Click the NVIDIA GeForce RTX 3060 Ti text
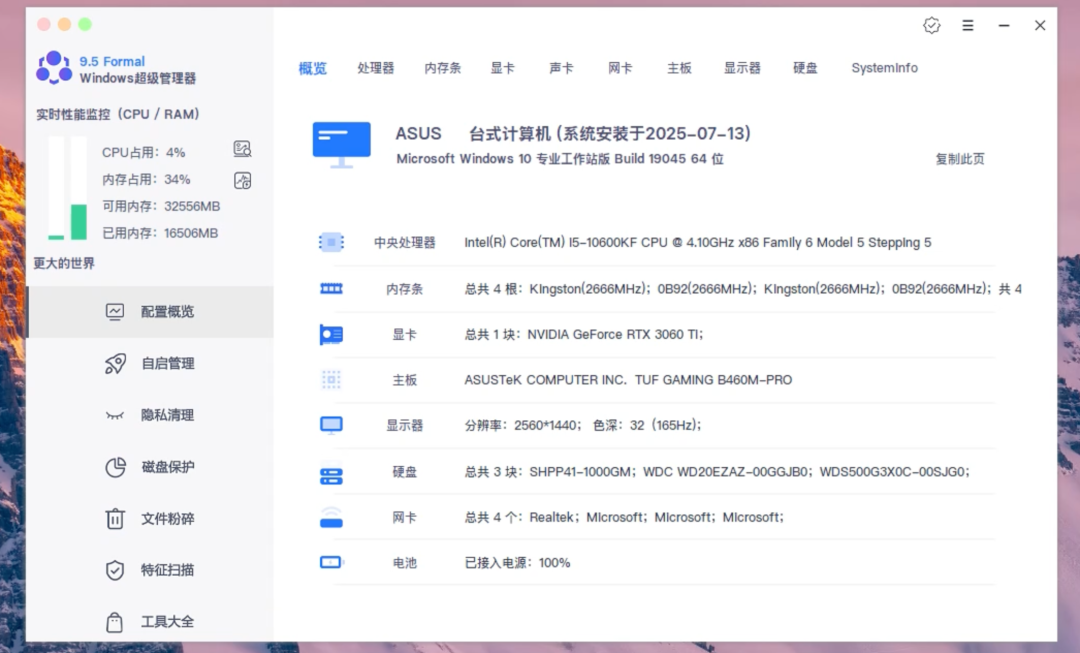 click(x=584, y=334)
